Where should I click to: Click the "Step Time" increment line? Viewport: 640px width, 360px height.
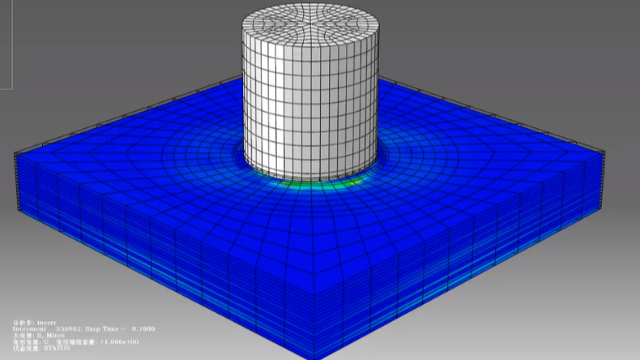coord(84,329)
